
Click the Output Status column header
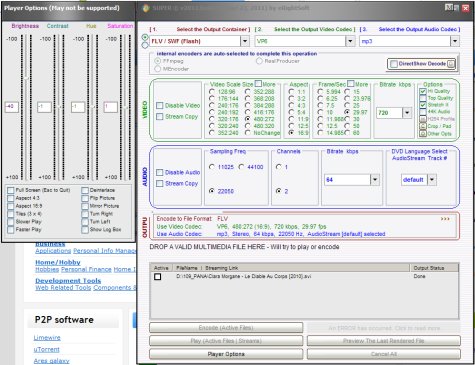click(x=434, y=268)
